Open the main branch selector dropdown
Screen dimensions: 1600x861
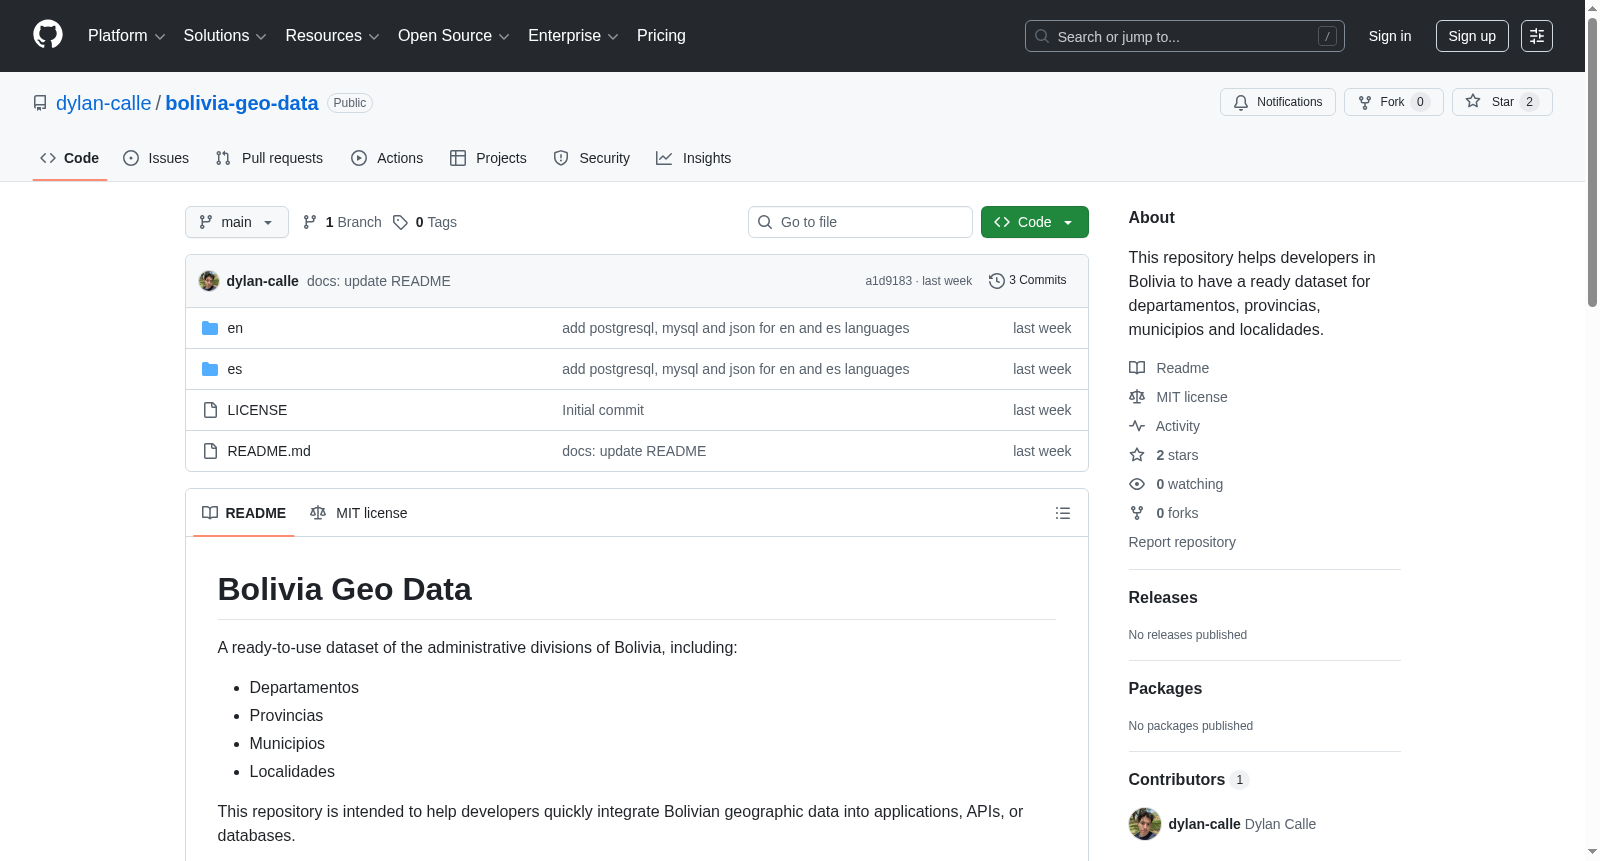[x=237, y=222]
